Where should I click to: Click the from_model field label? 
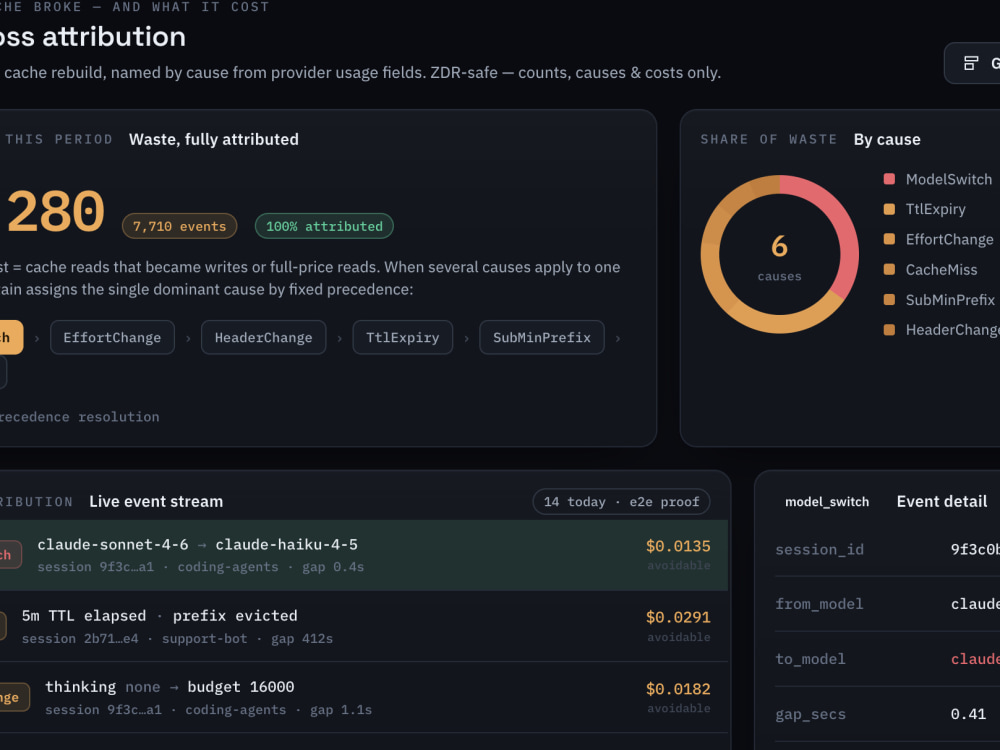[819, 604]
